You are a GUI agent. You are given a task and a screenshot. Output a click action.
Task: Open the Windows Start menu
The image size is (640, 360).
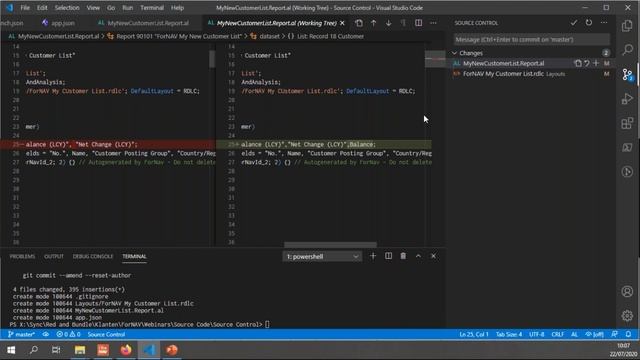pos(11,350)
